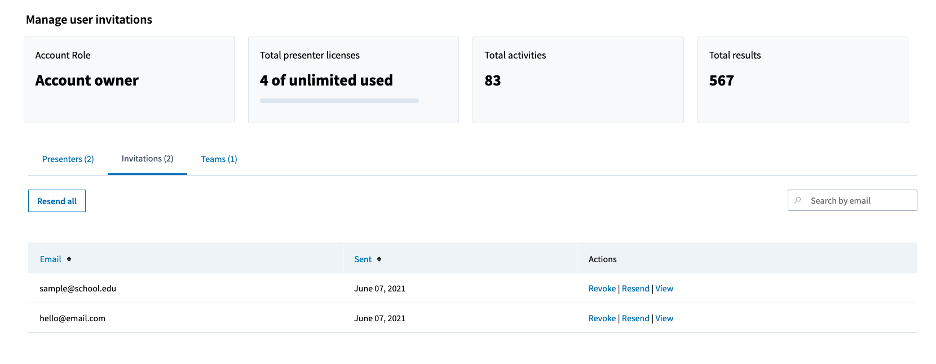Click the sent date for hello@email.com
The height and width of the screenshot is (364, 936).
pyautogui.click(x=380, y=318)
